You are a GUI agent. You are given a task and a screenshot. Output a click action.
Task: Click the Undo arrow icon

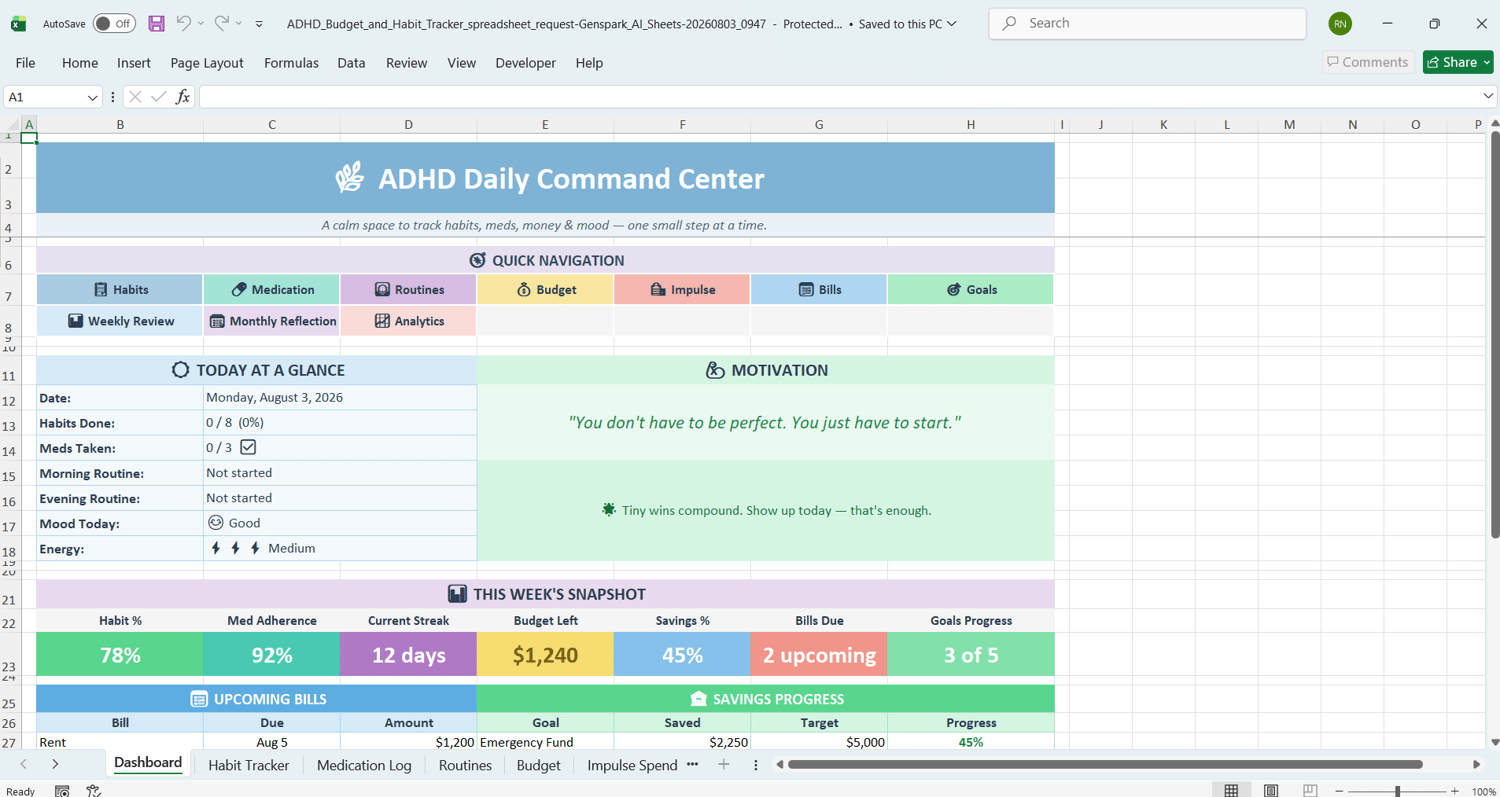(x=183, y=23)
